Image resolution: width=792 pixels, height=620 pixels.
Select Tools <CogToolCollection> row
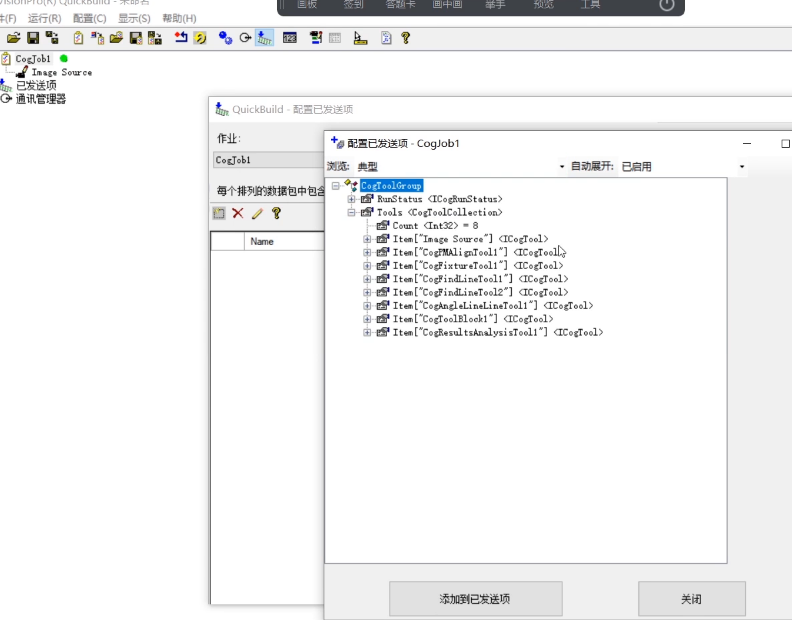[x=440, y=213]
